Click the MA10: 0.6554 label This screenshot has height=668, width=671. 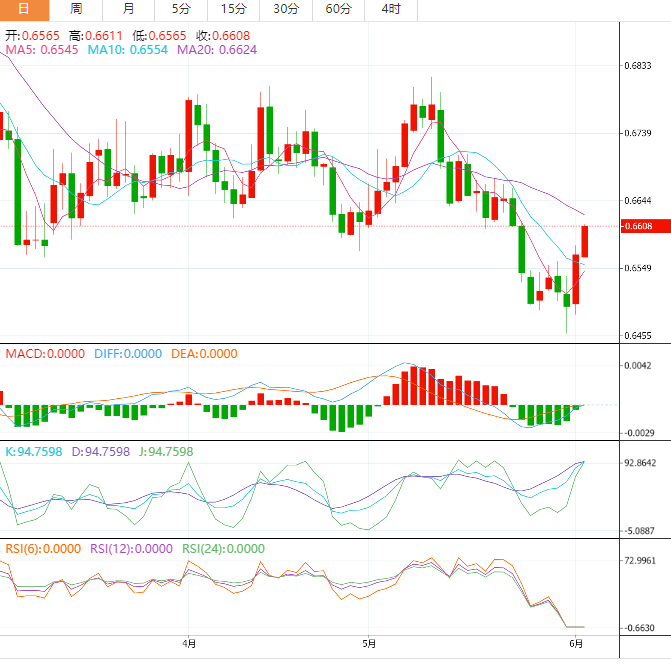(128, 50)
